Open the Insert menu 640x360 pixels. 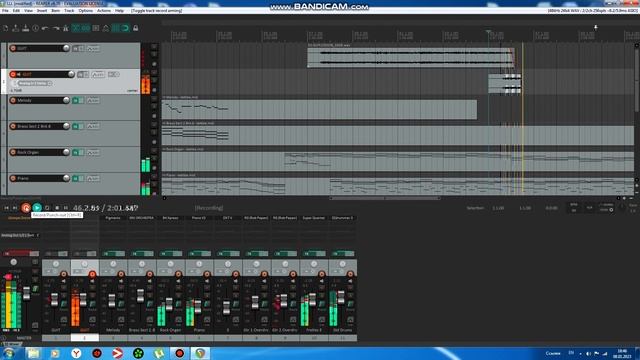coord(42,11)
